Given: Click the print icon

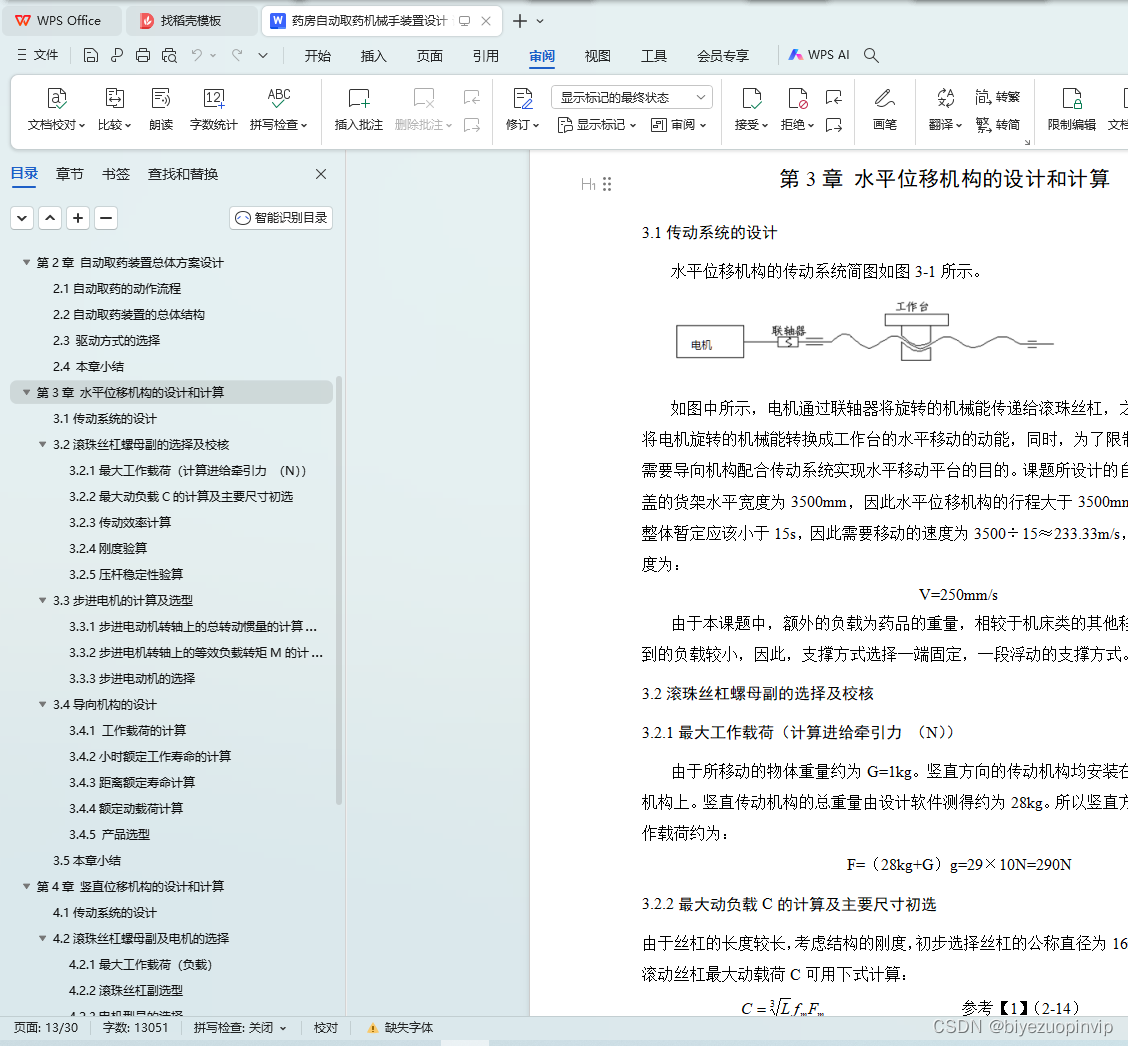Looking at the screenshot, I should click(x=143, y=55).
